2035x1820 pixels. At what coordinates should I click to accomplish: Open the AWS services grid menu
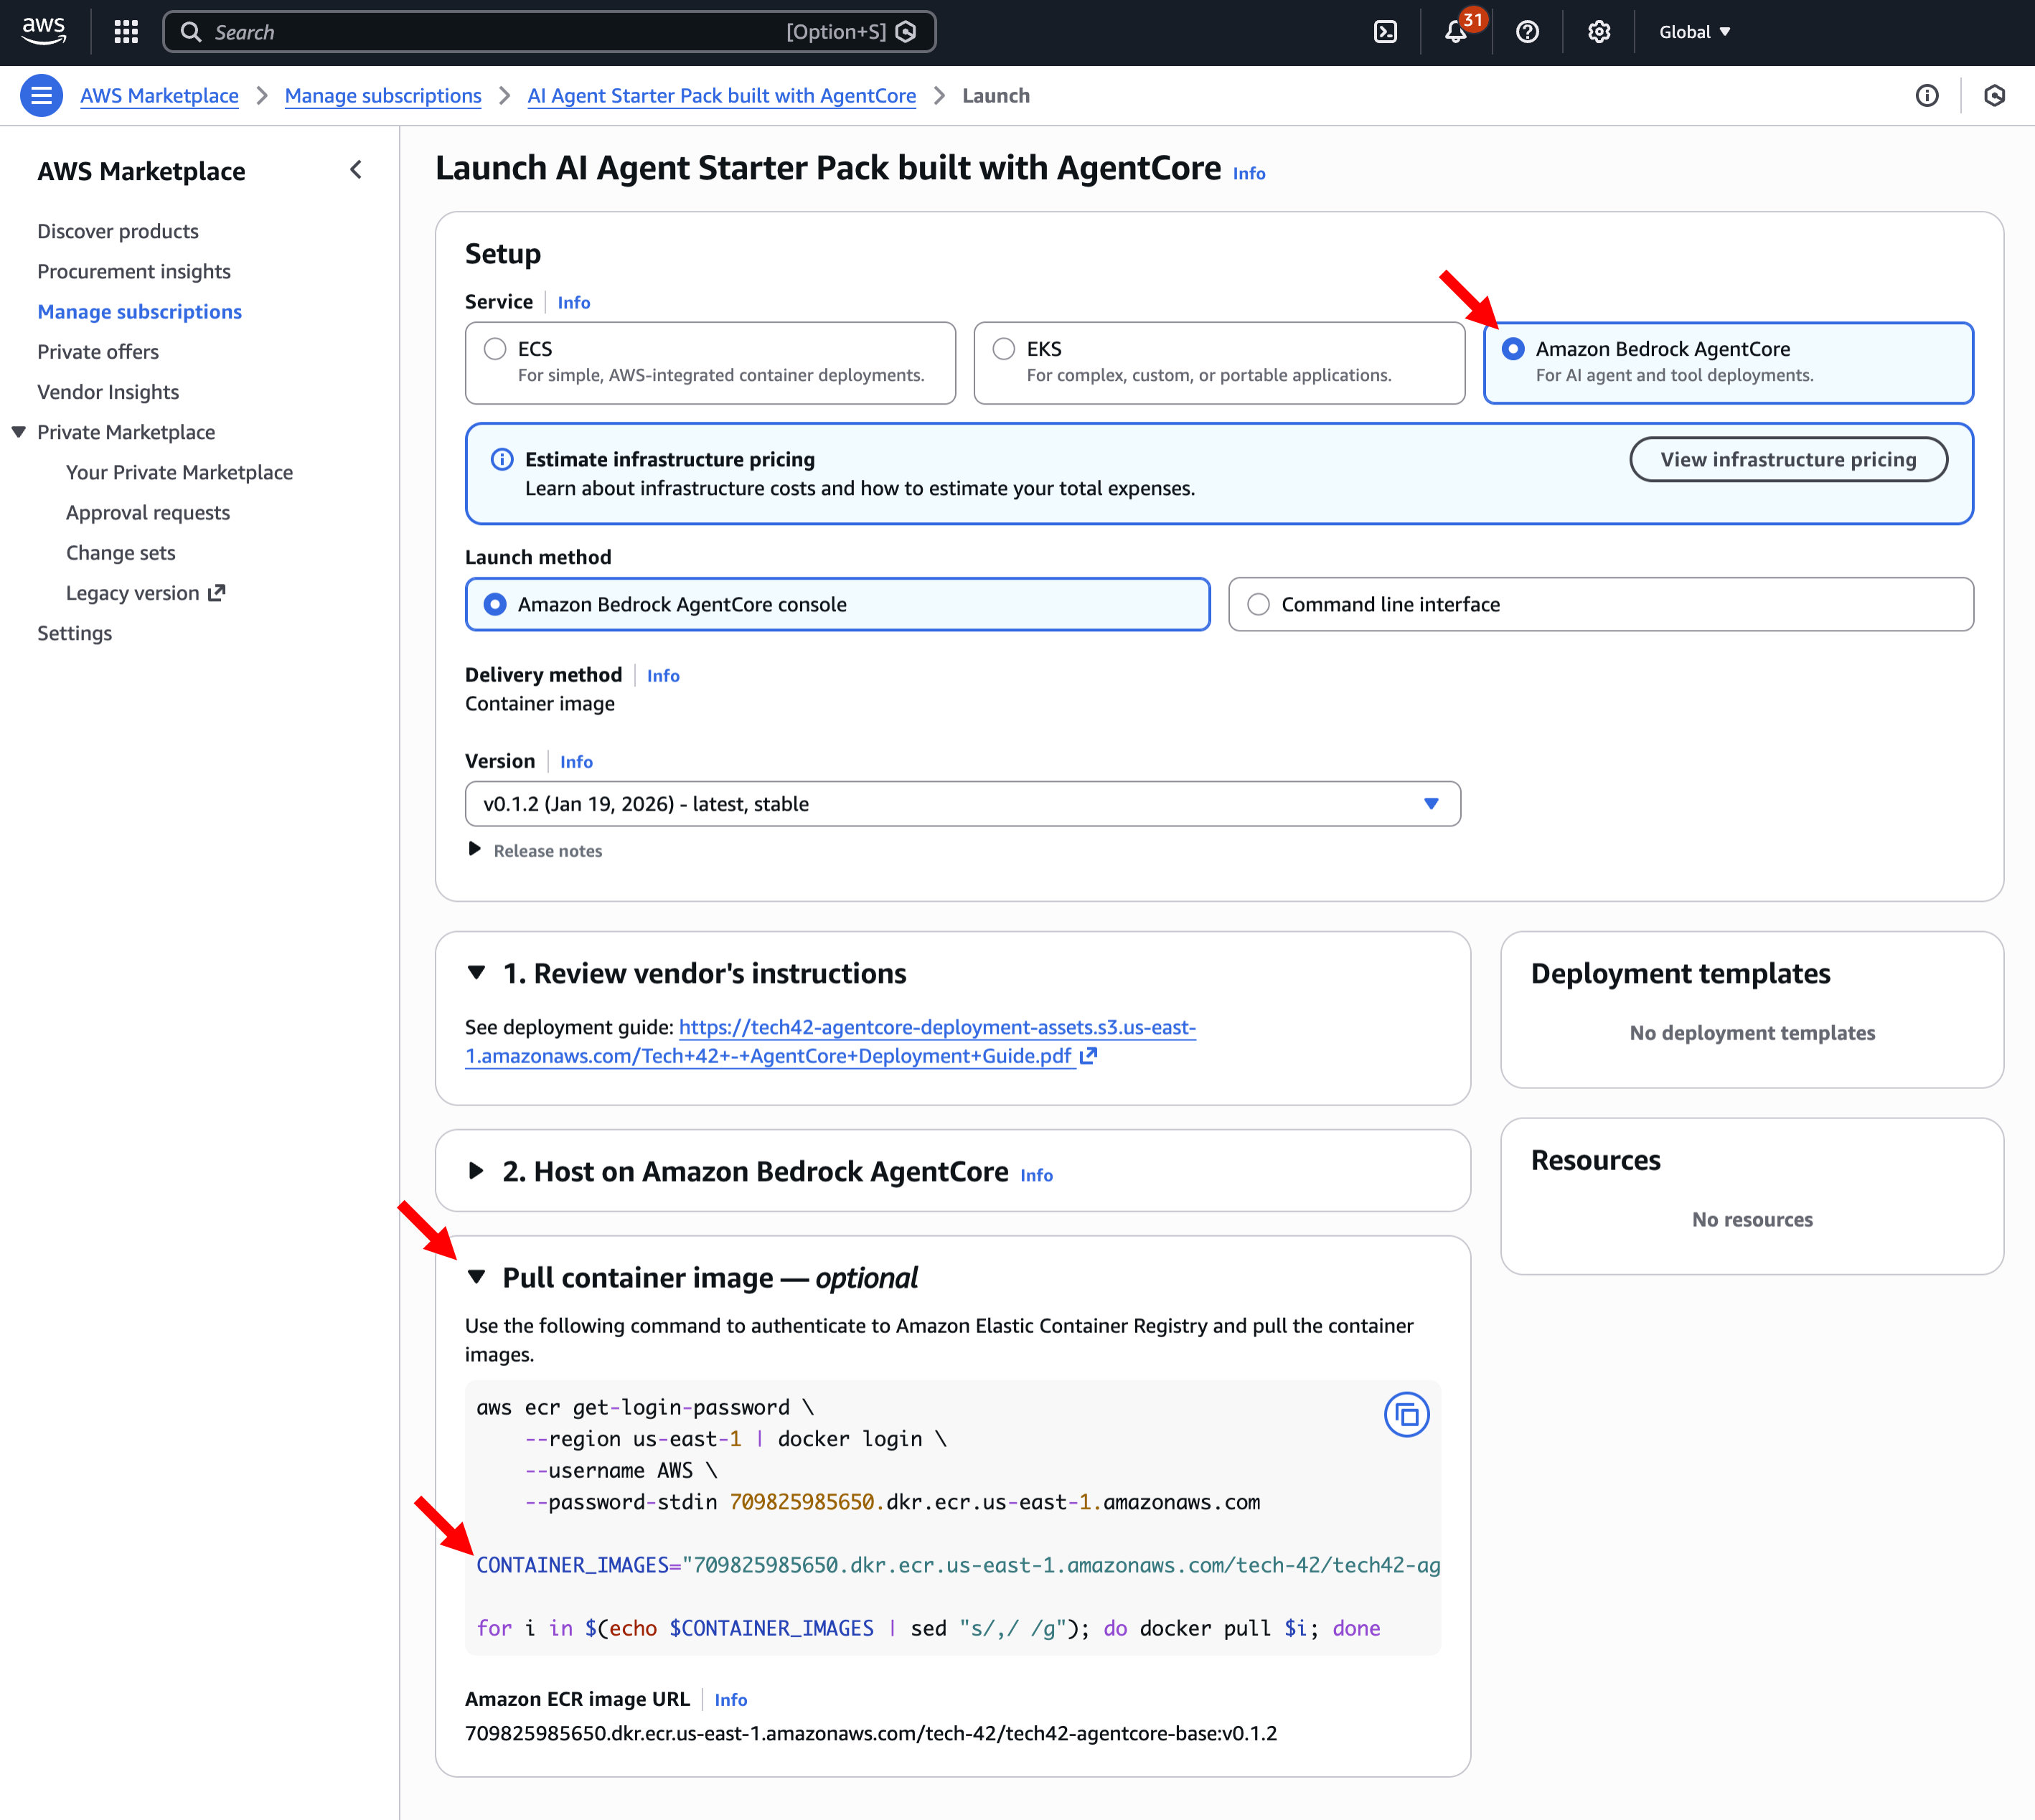pyautogui.click(x=126, y=32)
